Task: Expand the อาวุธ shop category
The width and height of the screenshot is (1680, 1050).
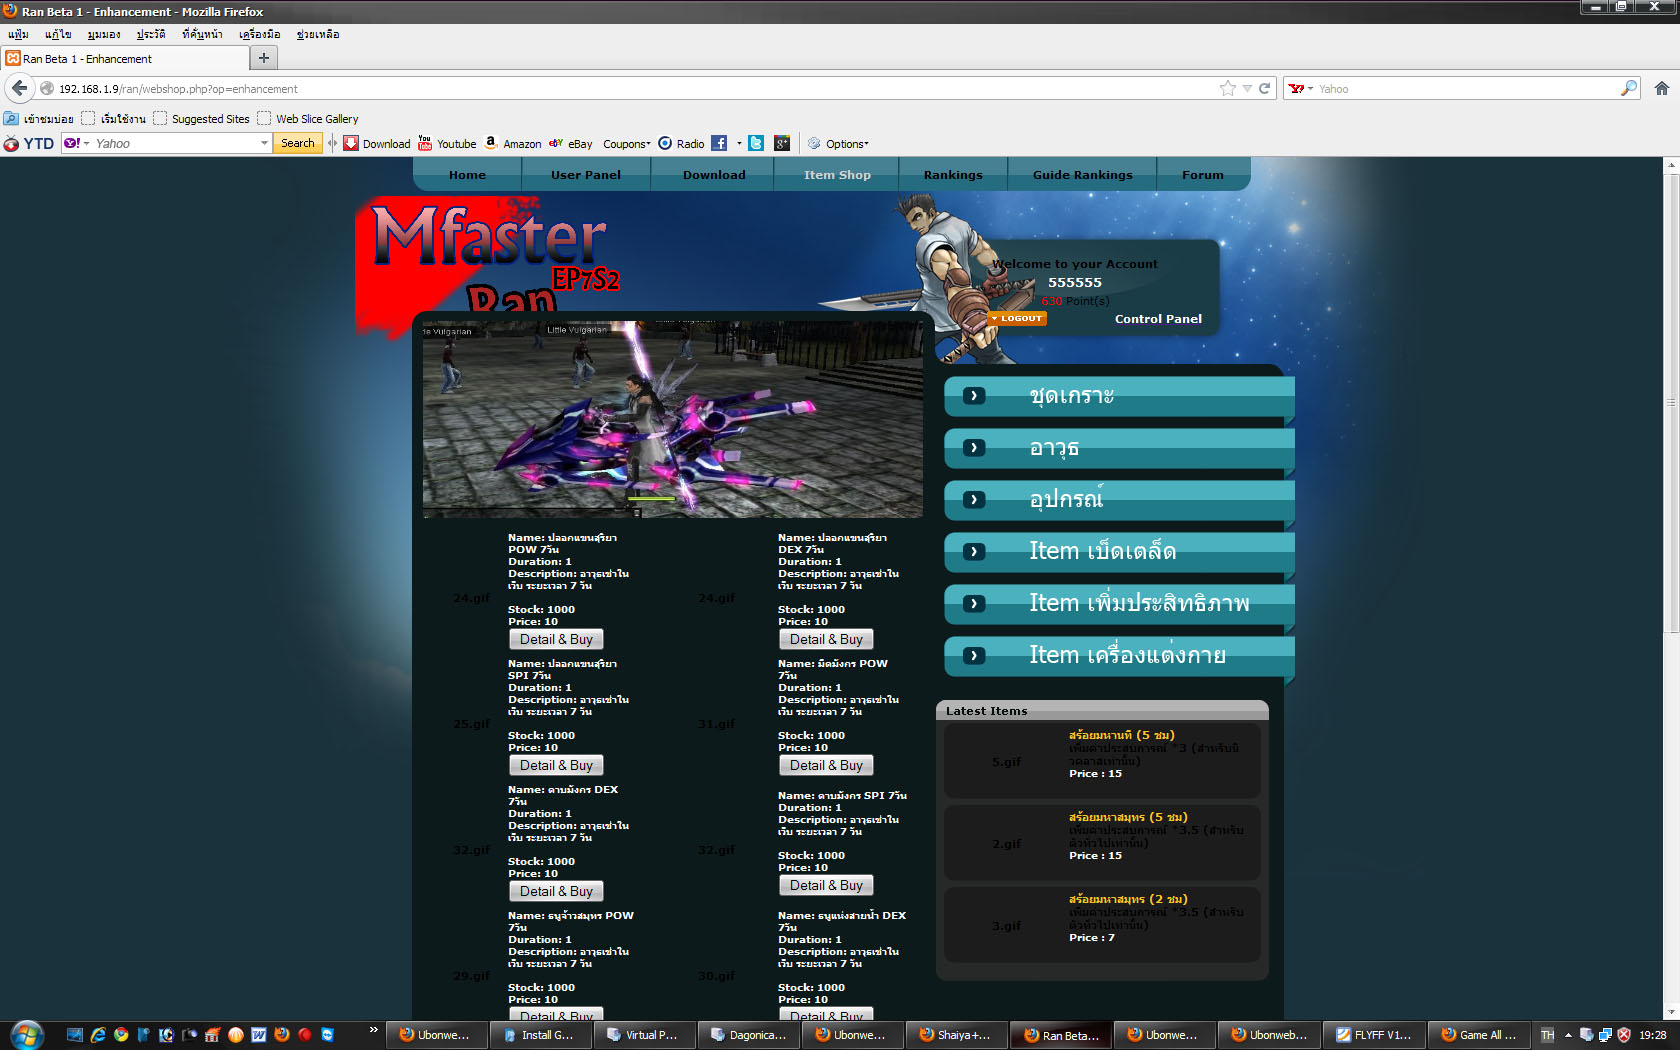Action: tap(1119, 448)
